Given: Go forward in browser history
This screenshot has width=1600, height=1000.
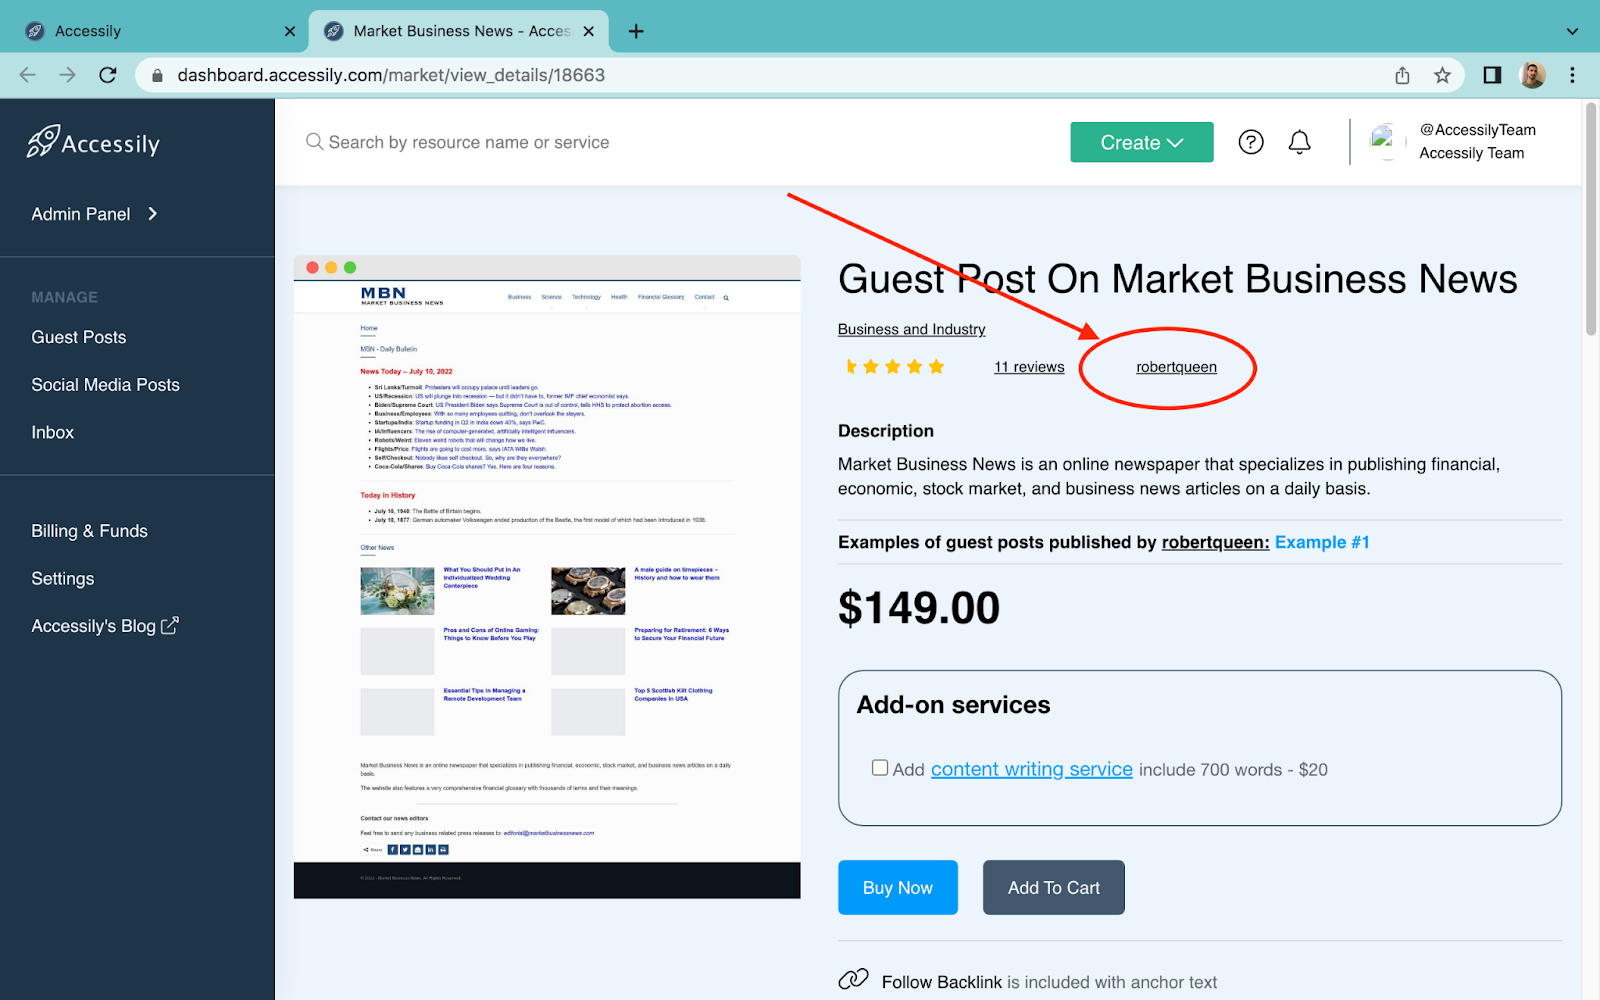Looking at the screenshot, I should coord(67,75).
